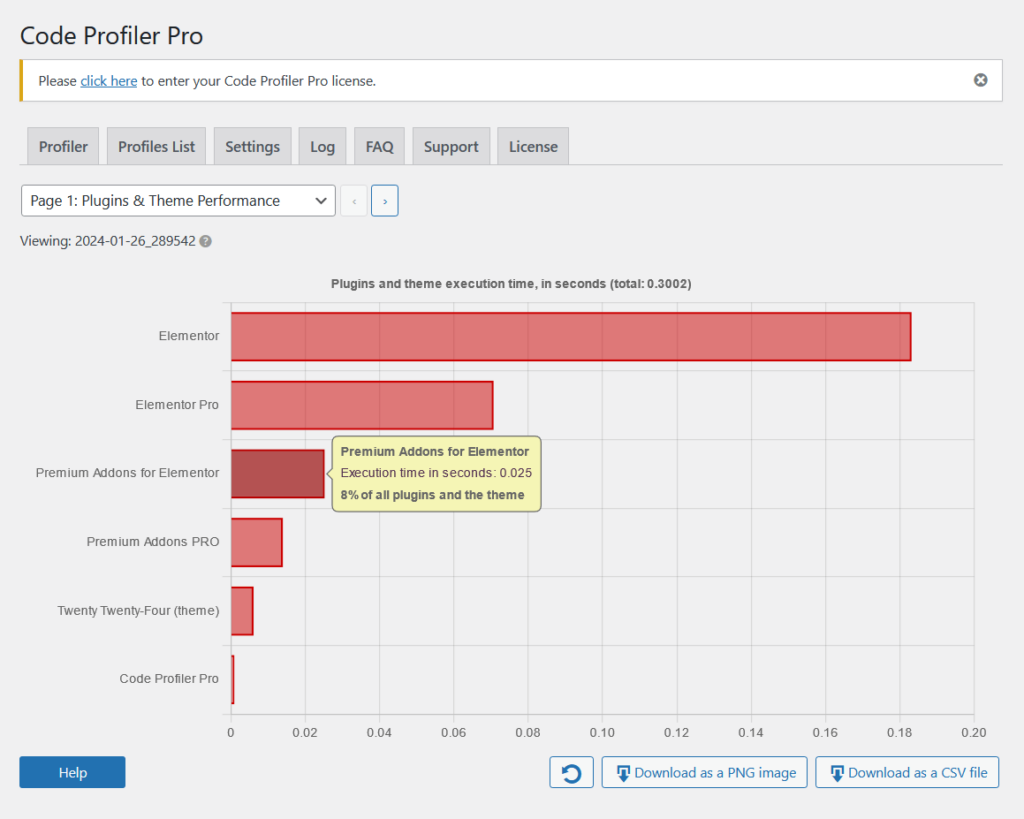Download as a PNG image
Screen dimensions: 1024x819
pos(705,773)
